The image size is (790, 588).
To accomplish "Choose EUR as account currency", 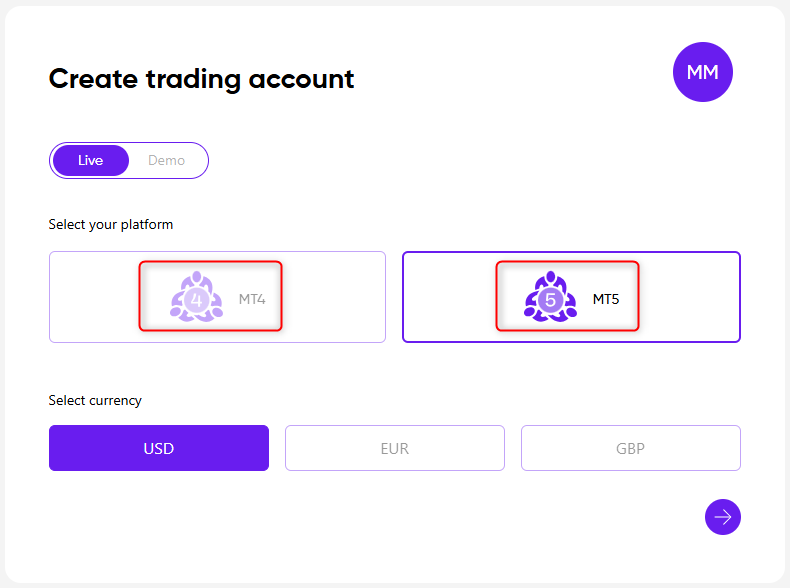I will pos(394,448).
